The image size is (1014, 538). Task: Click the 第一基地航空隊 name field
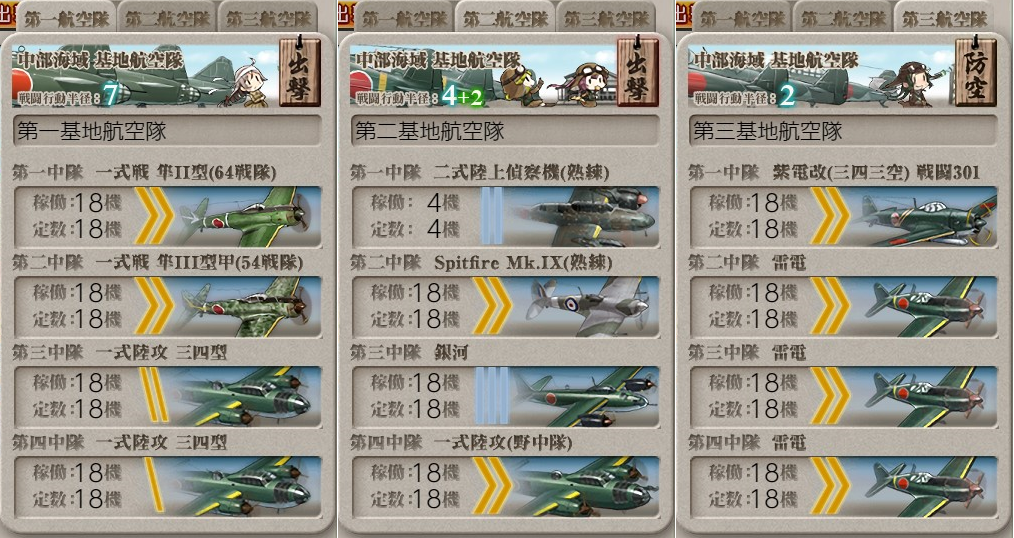pyautogui.click(x=167, y=131)
